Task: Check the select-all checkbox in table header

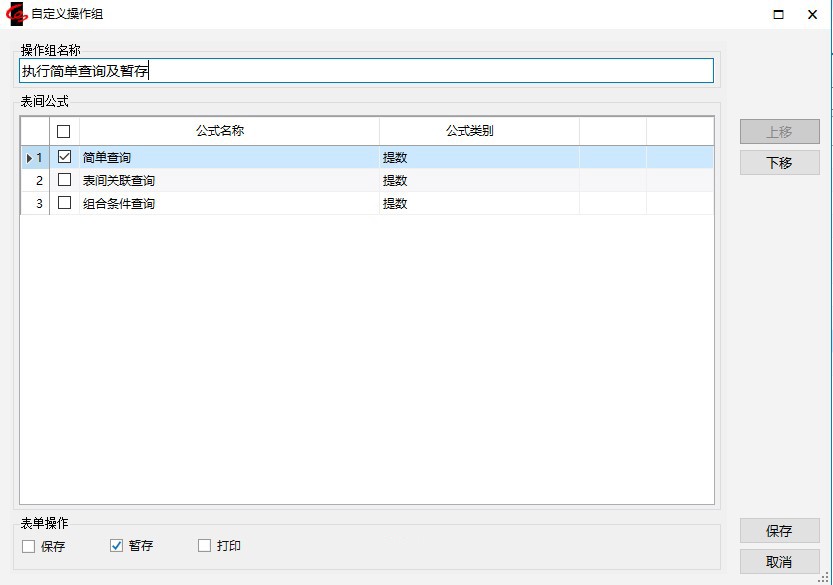Action: pyautogui.click(x=64, y=131)
